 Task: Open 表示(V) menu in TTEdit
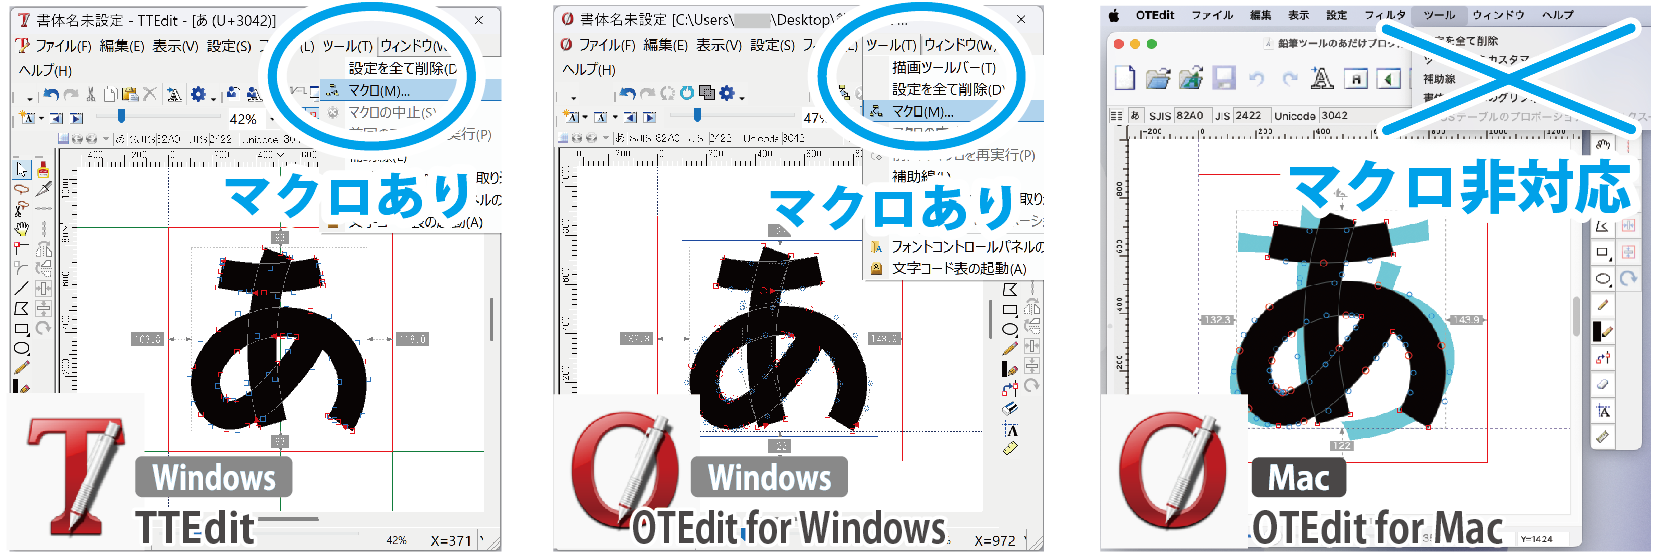[x=175, y=46]
